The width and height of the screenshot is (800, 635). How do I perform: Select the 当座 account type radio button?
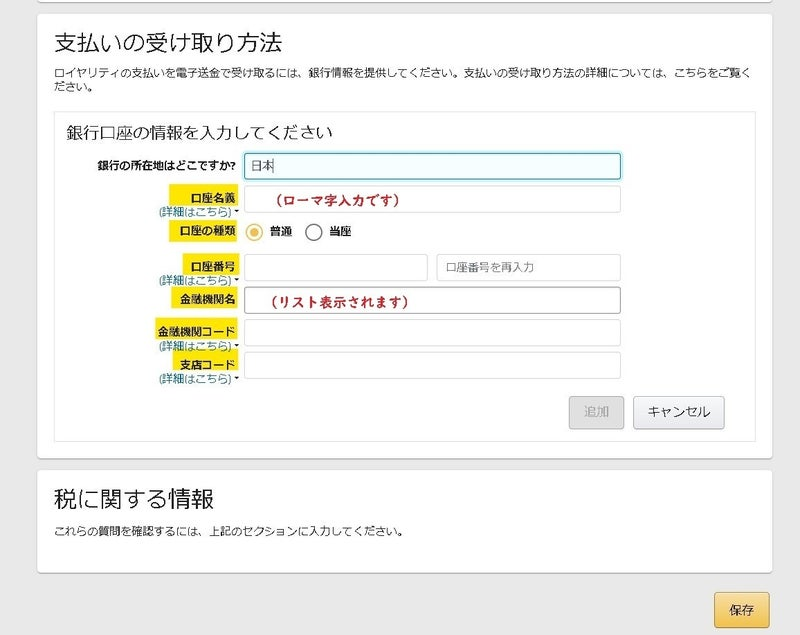[314, 232]
